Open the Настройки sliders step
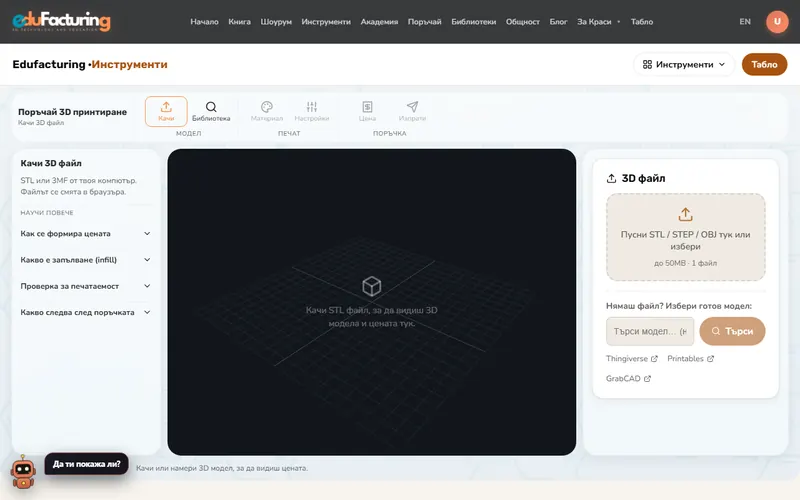Viewport: 800px width, 500px height. click(312, 111)
